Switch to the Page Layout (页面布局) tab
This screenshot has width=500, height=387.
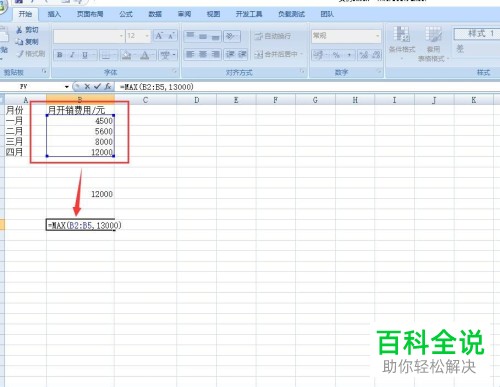(x=90, y=14)
